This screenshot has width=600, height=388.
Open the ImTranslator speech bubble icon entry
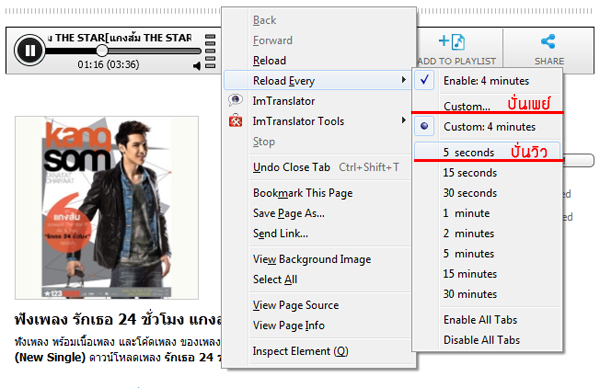point(235,100)
